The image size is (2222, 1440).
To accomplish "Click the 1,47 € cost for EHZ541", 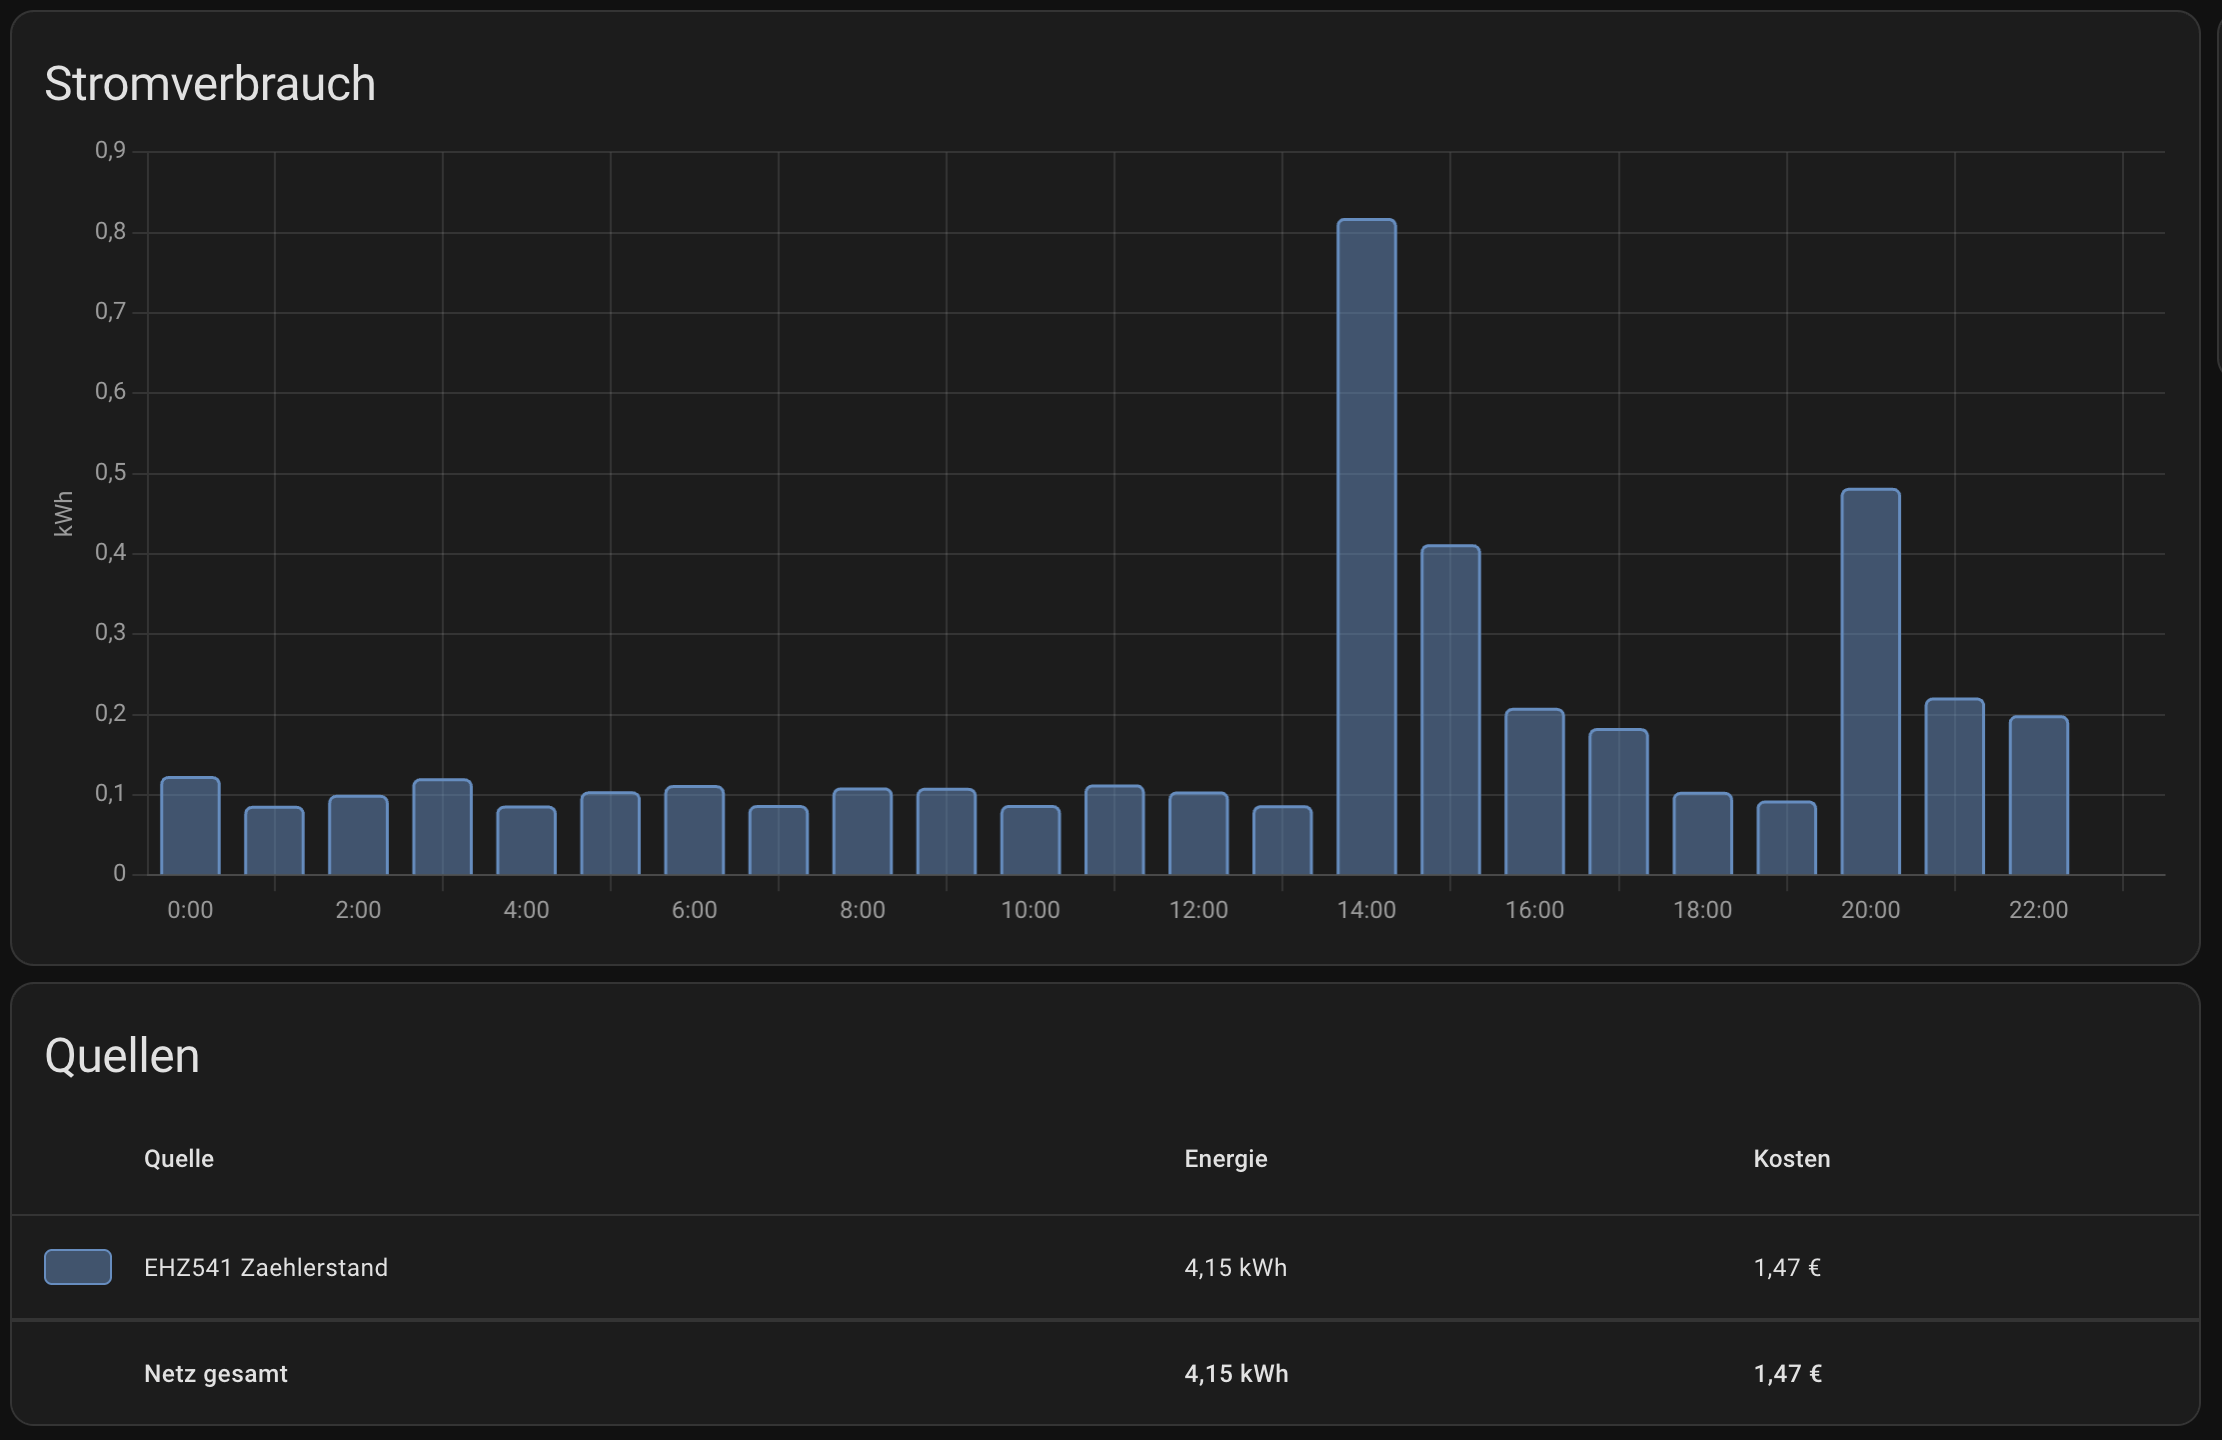I will coord(1786,1268).
